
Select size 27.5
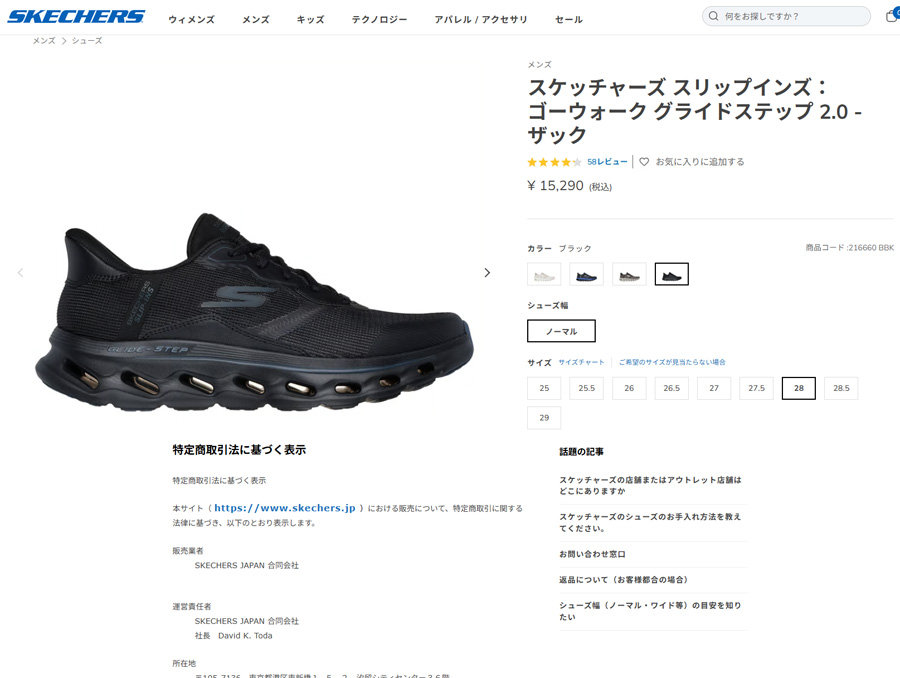(757, 388)
